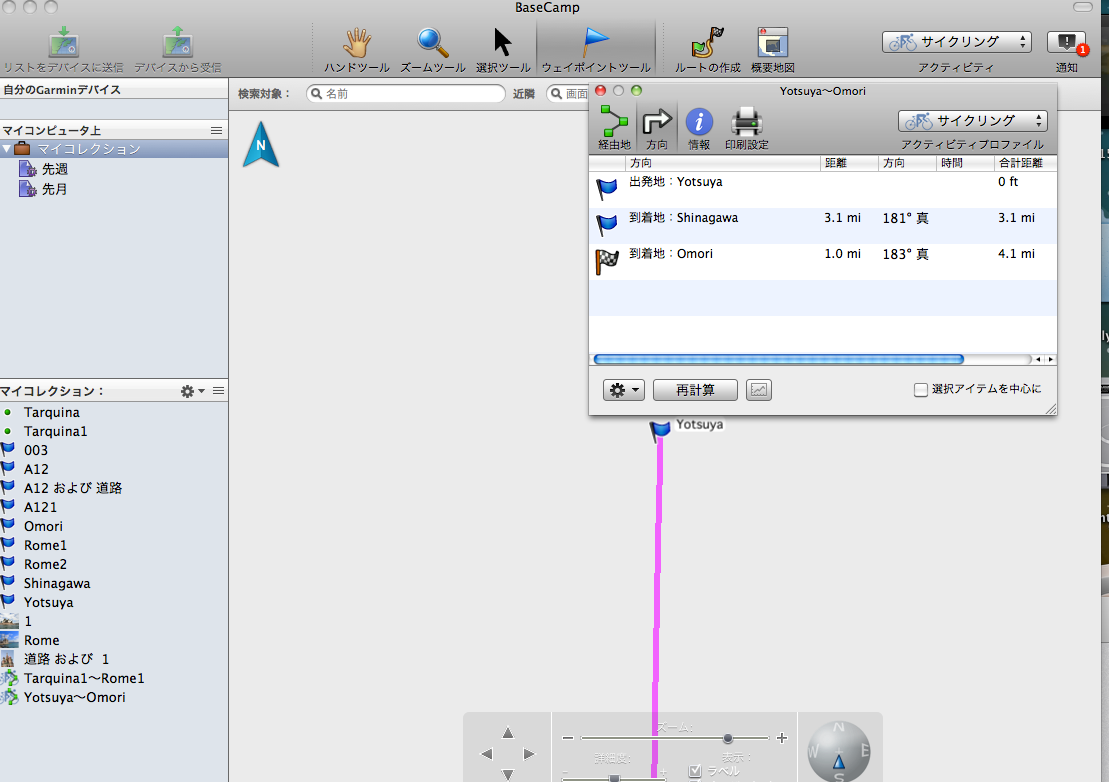Click 時間 column header
Screen dimensions: 1109x782
[x=965, y=163]
